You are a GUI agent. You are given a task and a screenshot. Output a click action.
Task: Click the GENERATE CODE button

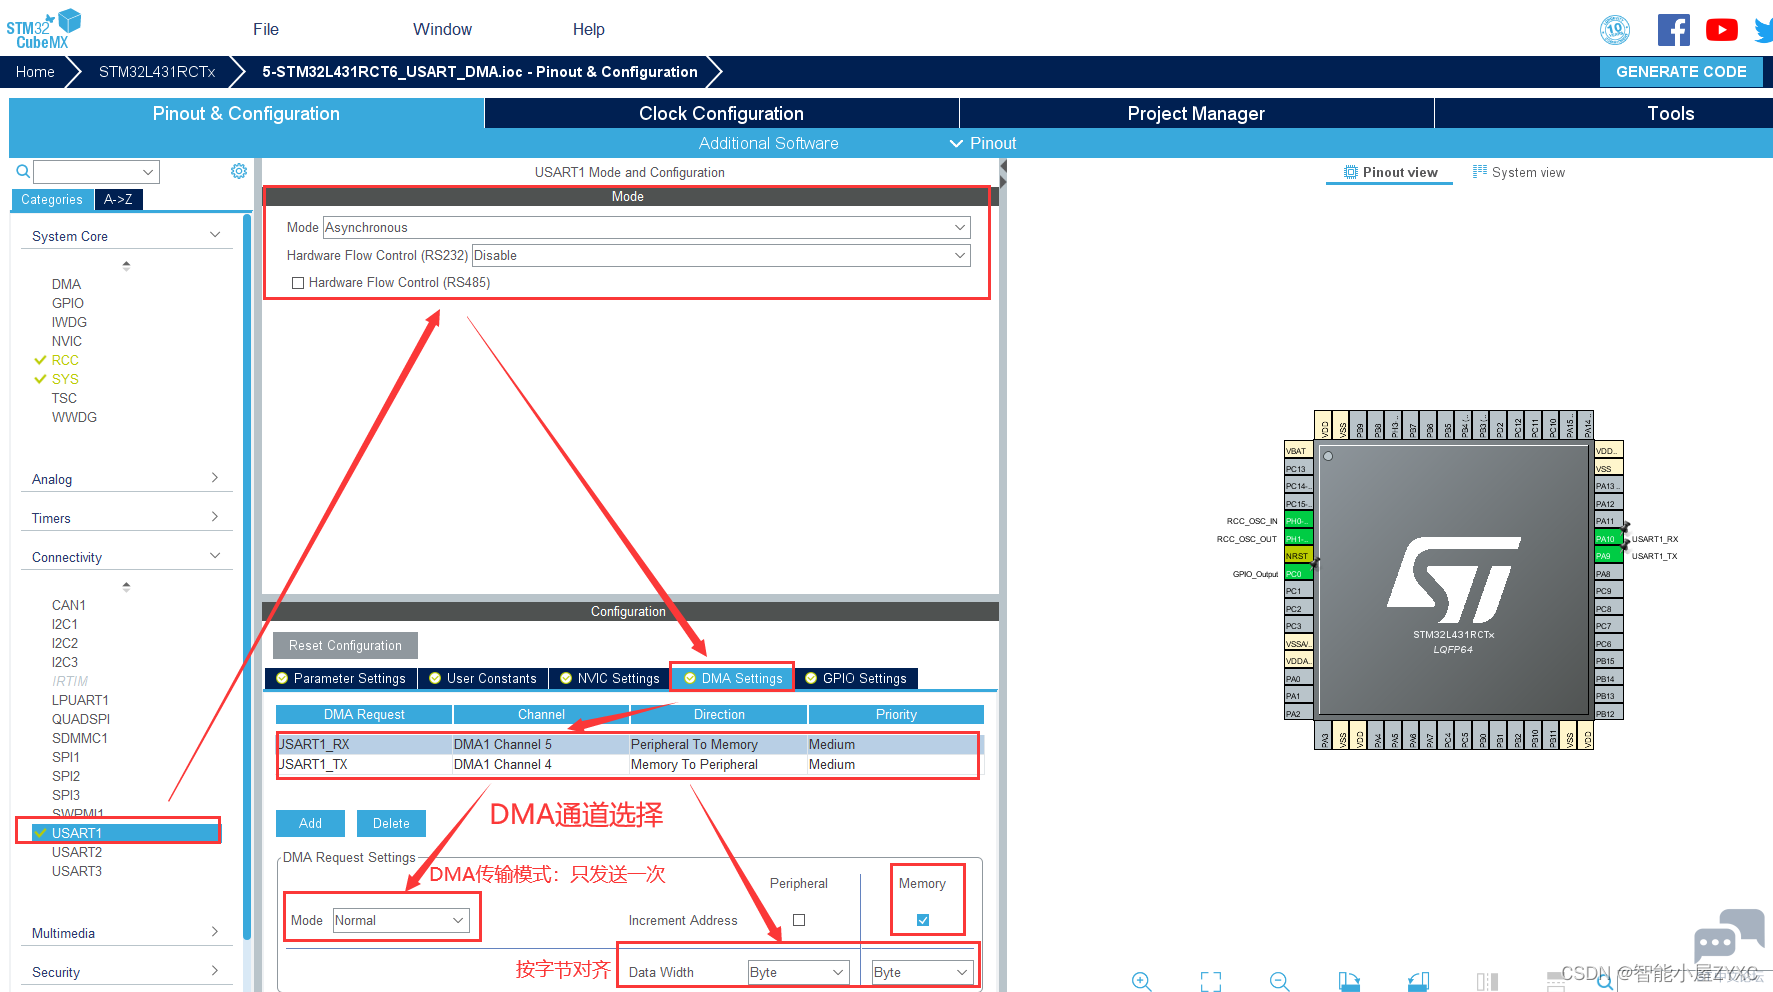[x=1681, y=72]
